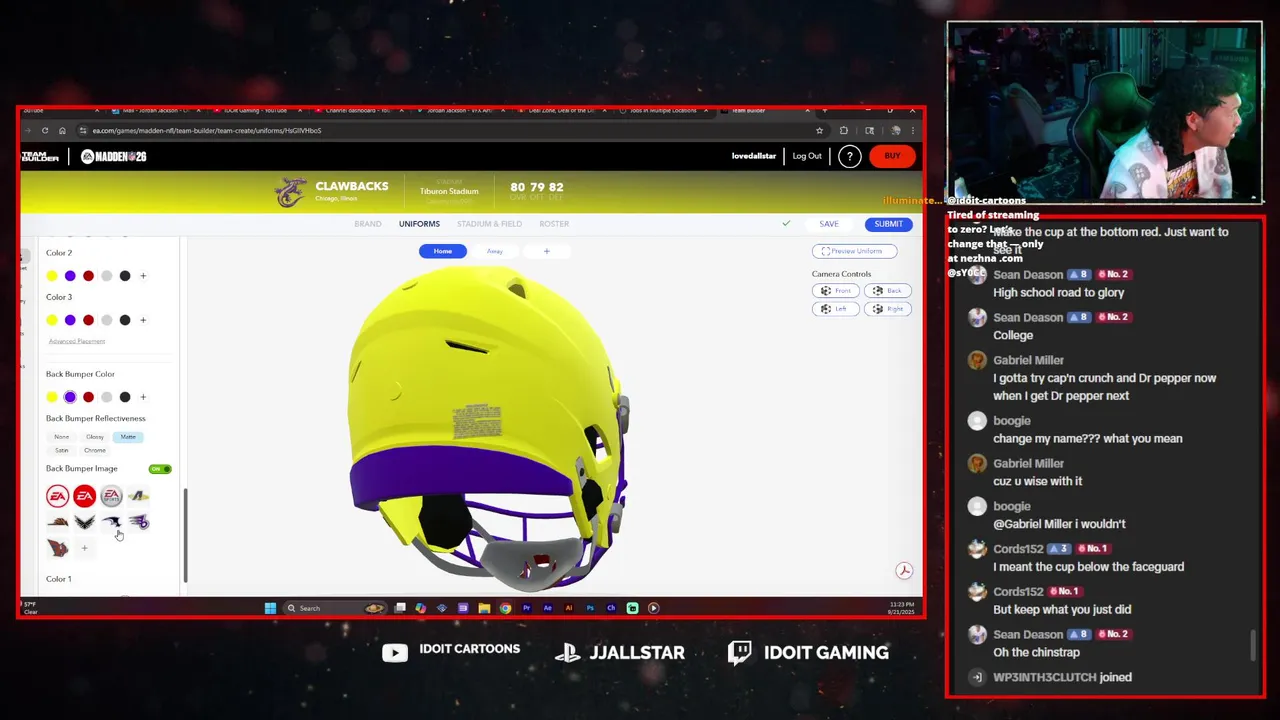Screen dimensions: 1280x720
Task: Open the Uniforms tab
Action: (x=419, y=224)
